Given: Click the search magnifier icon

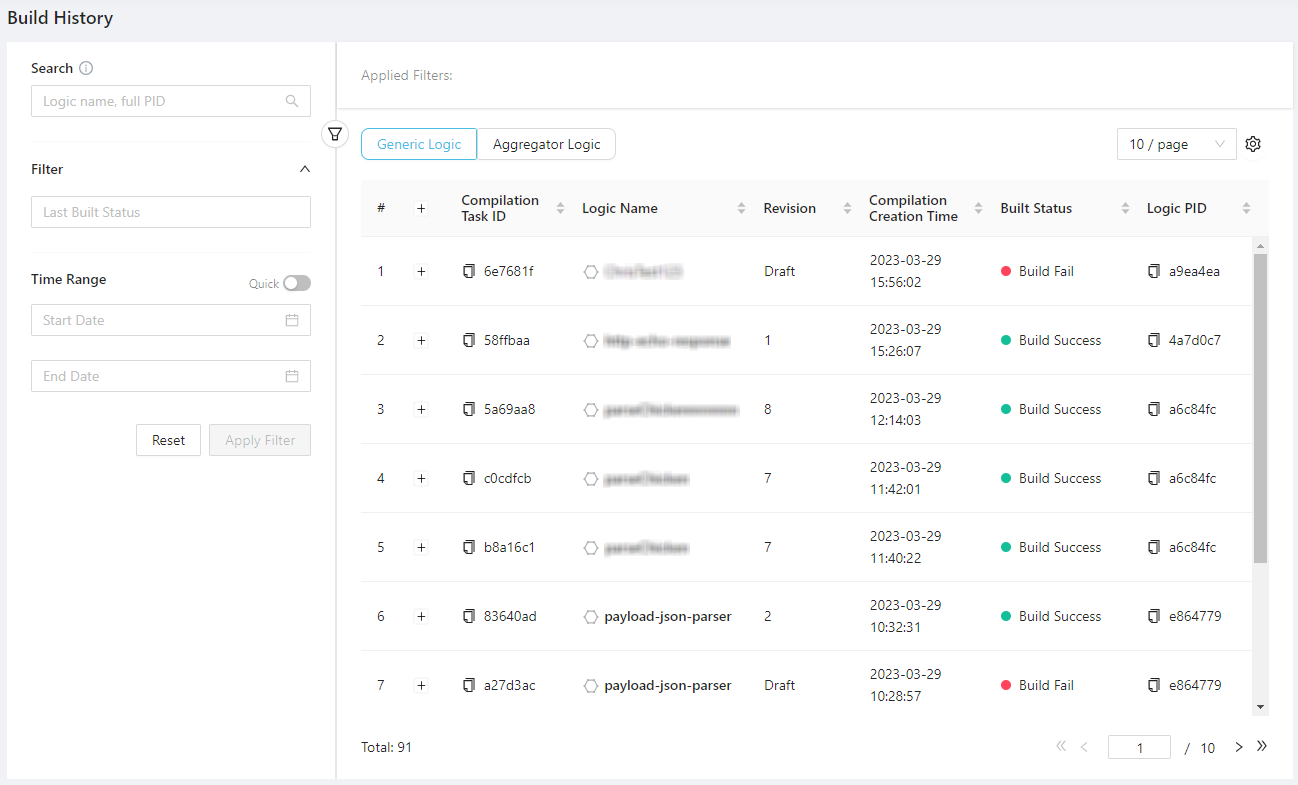Looking at the screenshot, I should [292, 101].
